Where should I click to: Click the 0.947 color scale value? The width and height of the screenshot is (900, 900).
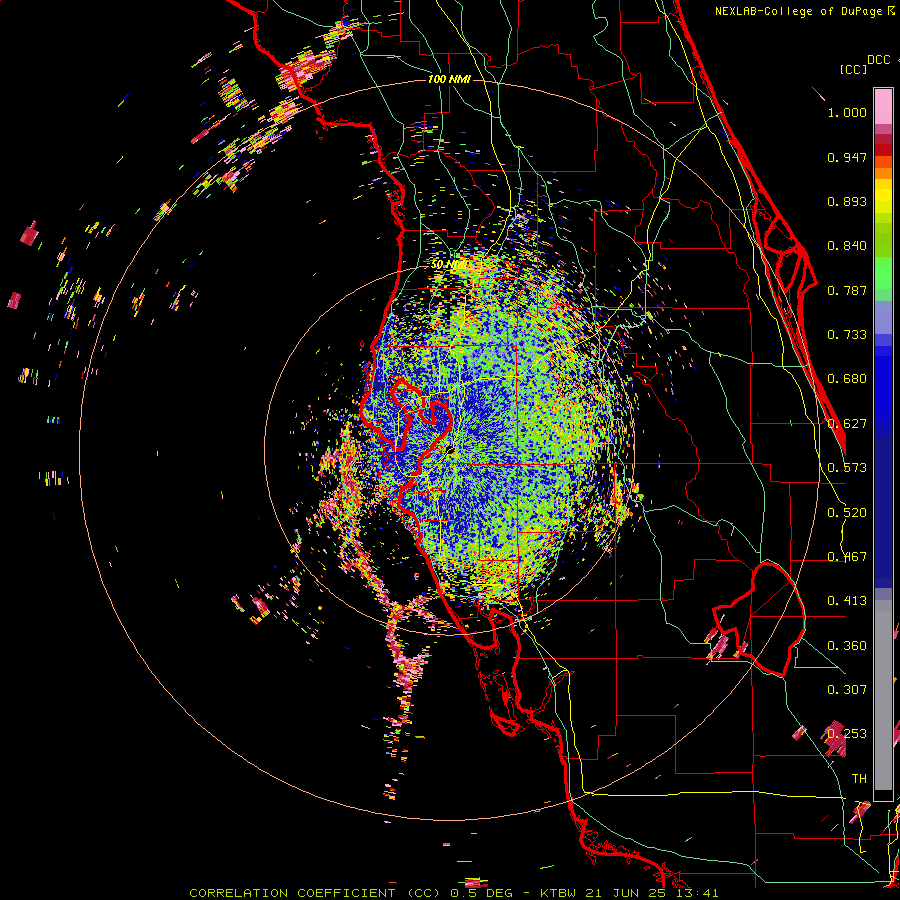847,157
